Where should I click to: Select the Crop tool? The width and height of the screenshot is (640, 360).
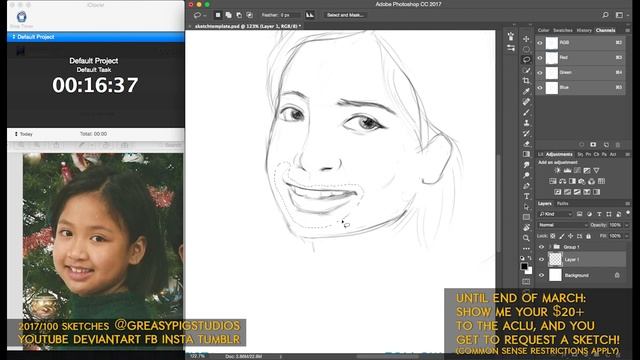pos(527,81)
